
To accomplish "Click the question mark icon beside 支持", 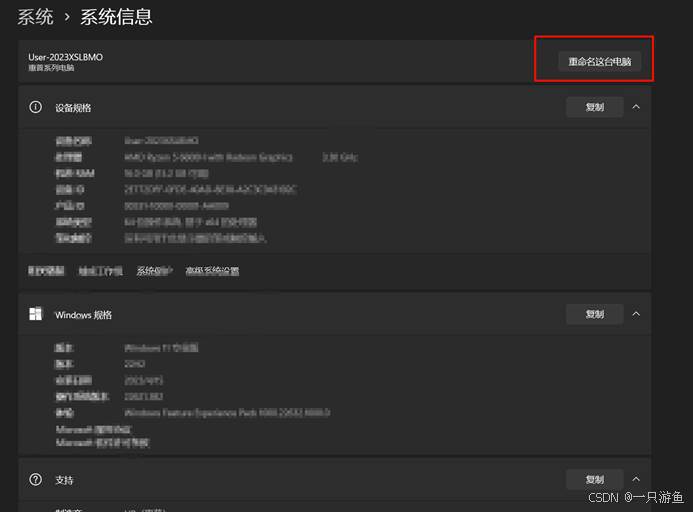I will click(x=35, y=479).
